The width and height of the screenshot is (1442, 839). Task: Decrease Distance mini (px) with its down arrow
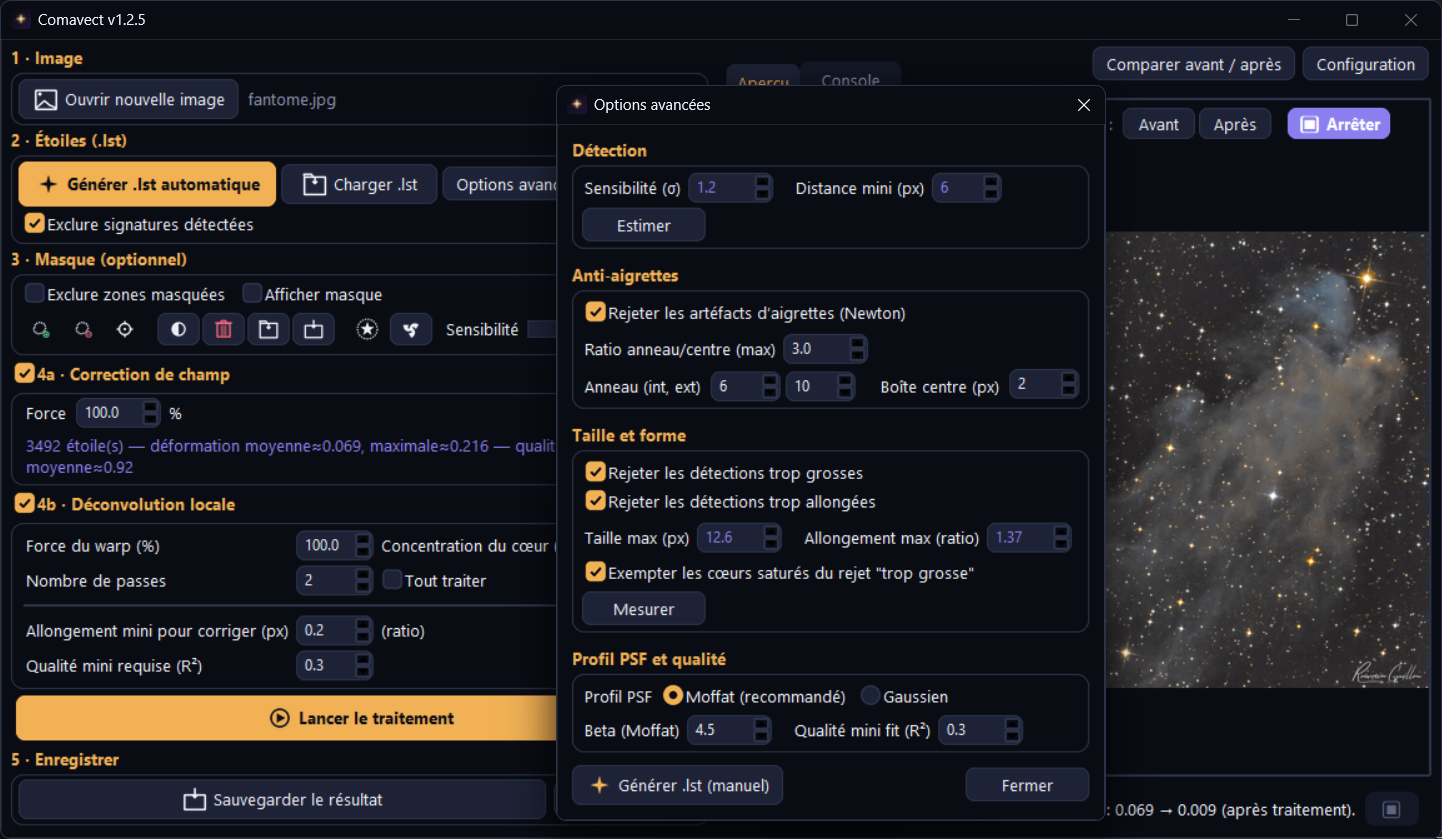[991, 194]
